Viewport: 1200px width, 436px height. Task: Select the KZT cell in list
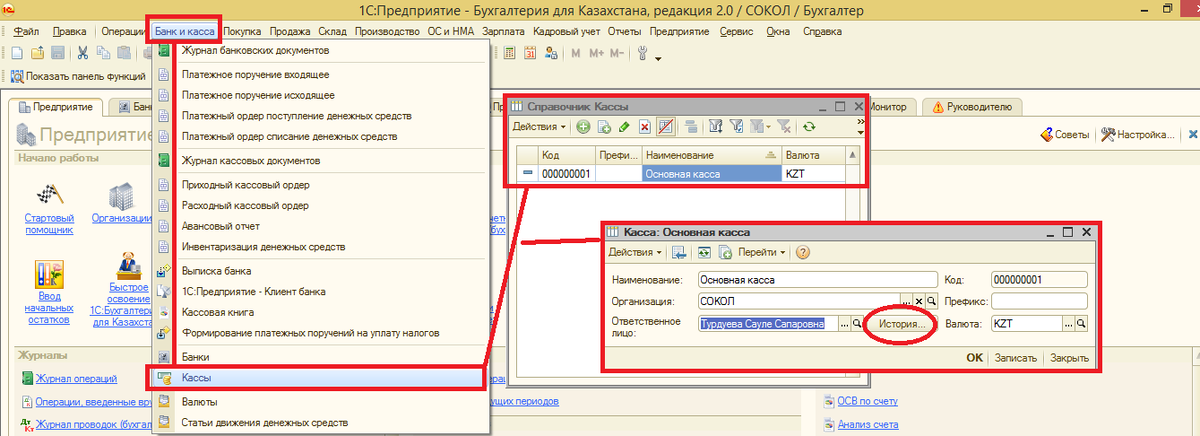[812, 173]
